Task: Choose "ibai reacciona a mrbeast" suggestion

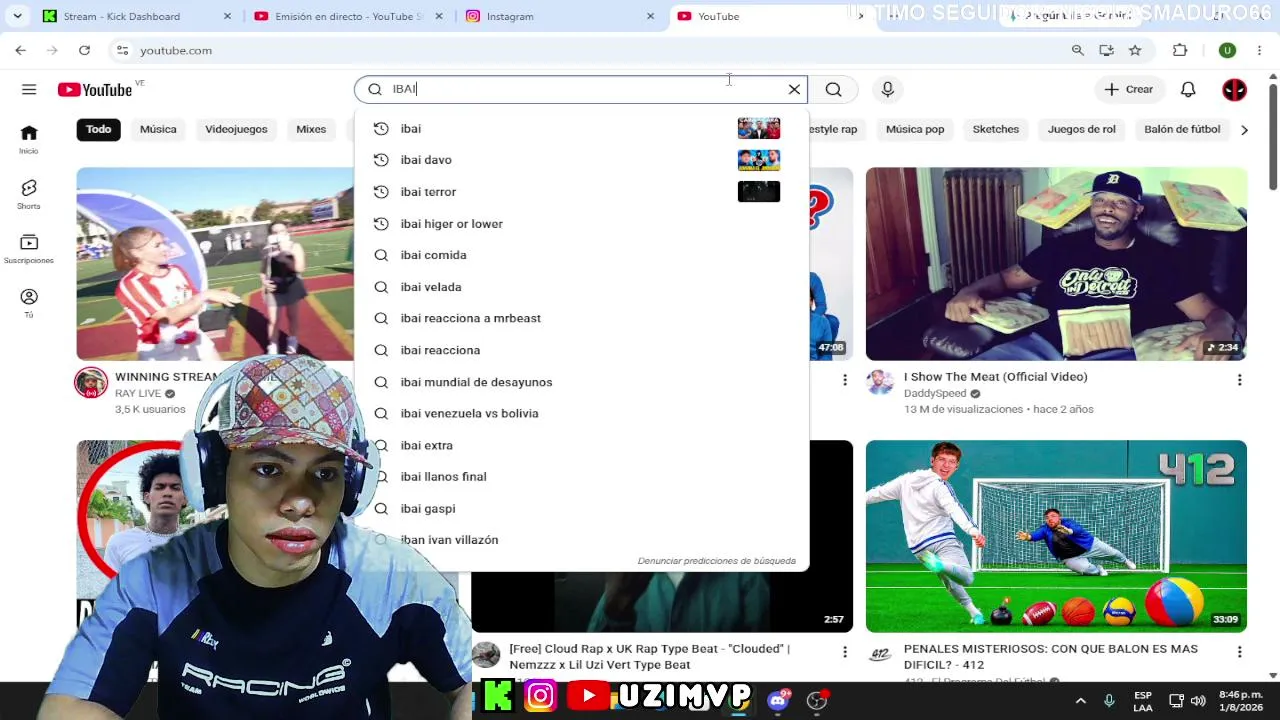Action: tap(580, 318)
